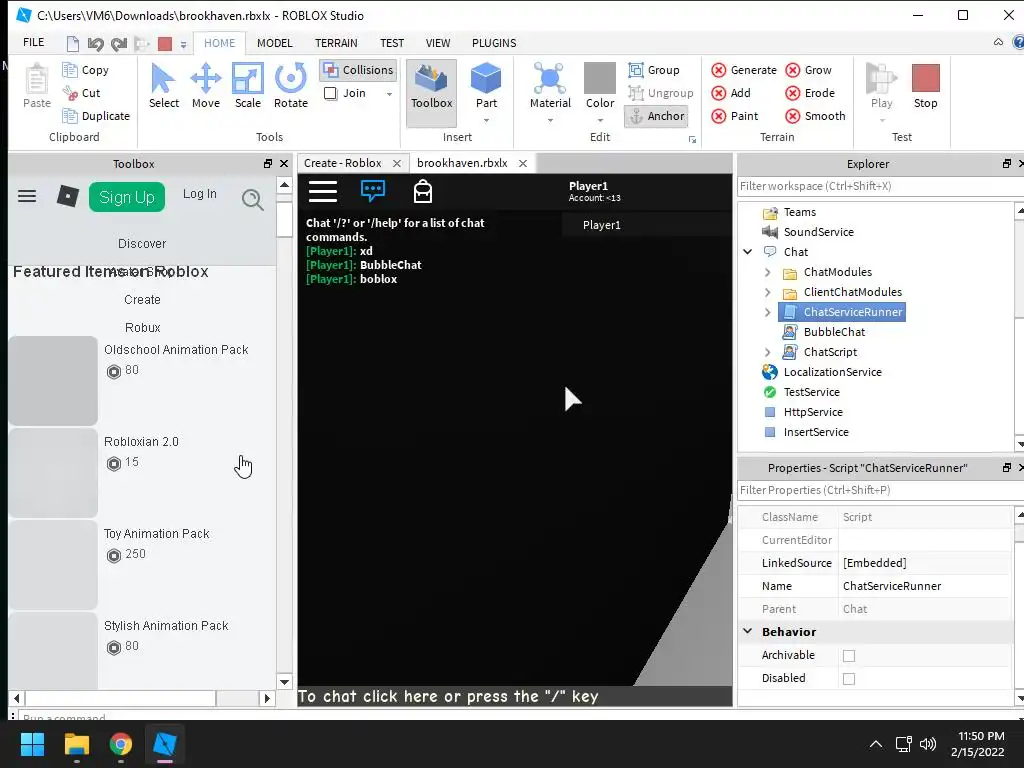Copy the selection with Copy
The width and height of the screenshot is (1024, 768).
pos(86,70)
